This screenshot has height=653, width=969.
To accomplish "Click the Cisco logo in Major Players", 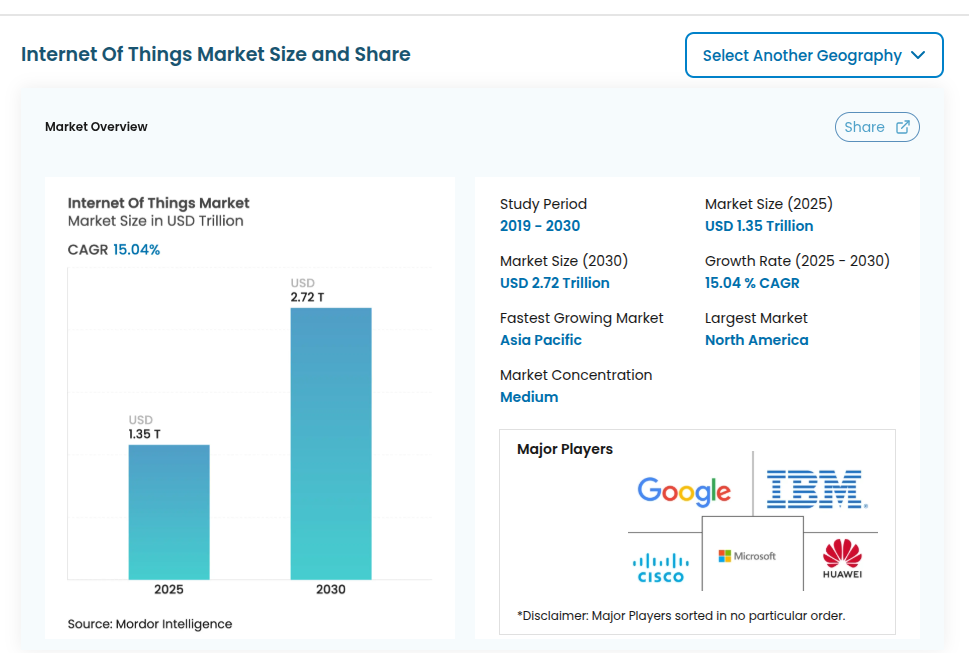I will point(661,568).
